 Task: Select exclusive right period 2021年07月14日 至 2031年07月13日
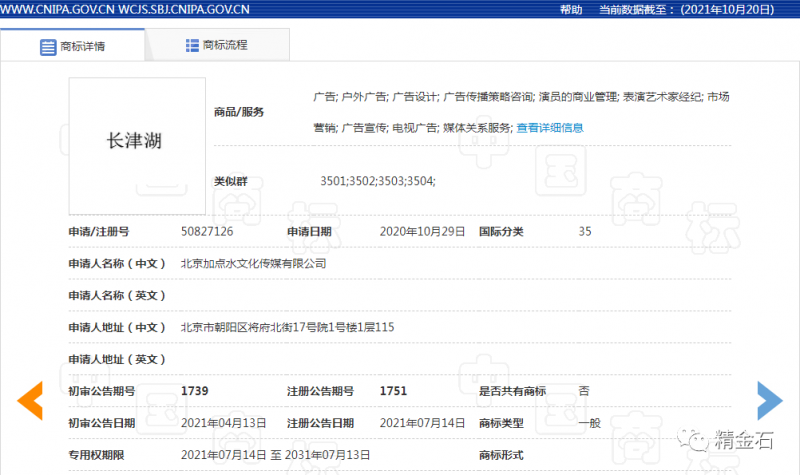(x=276, y=455)
